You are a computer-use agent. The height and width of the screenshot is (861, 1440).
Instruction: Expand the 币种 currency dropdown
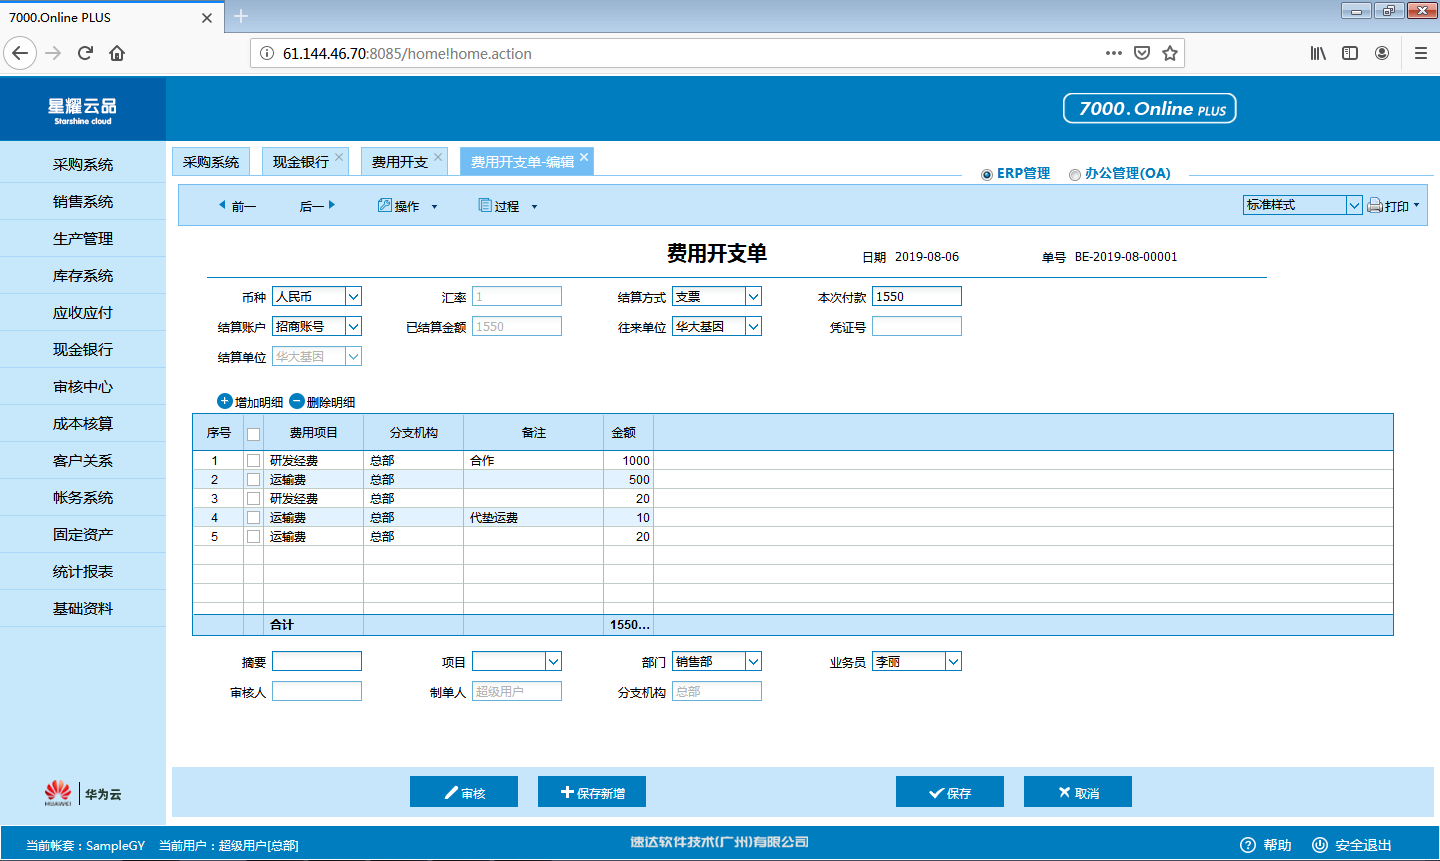[x=353, y=297]
